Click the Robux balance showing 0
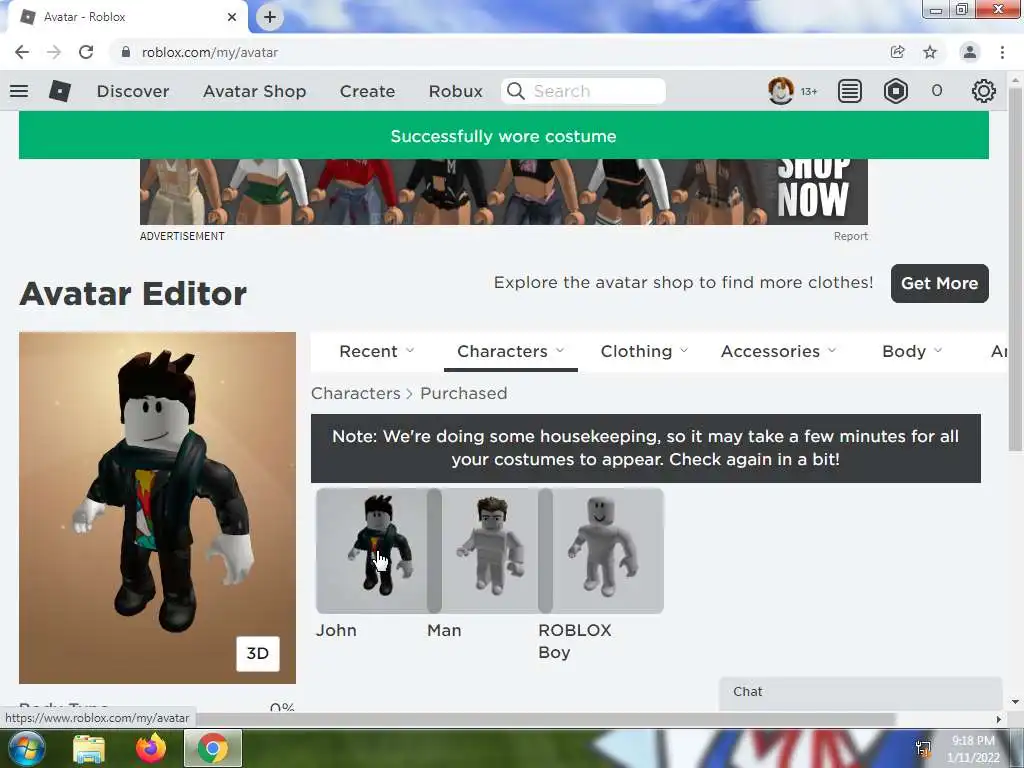1024x768 pixels. (x=936, y=91)
